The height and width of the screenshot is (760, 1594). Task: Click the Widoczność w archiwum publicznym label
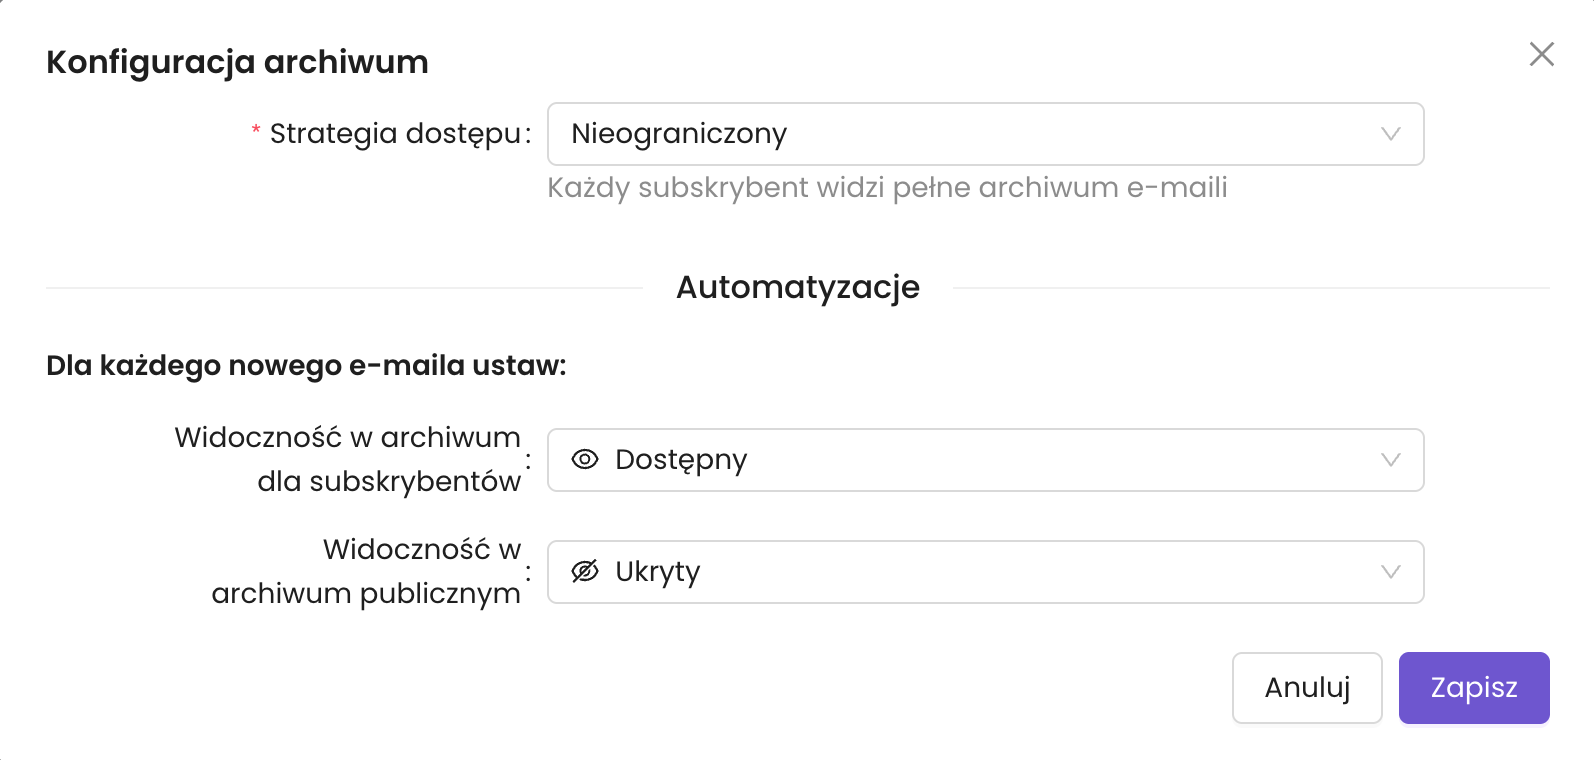click(366, 571)
